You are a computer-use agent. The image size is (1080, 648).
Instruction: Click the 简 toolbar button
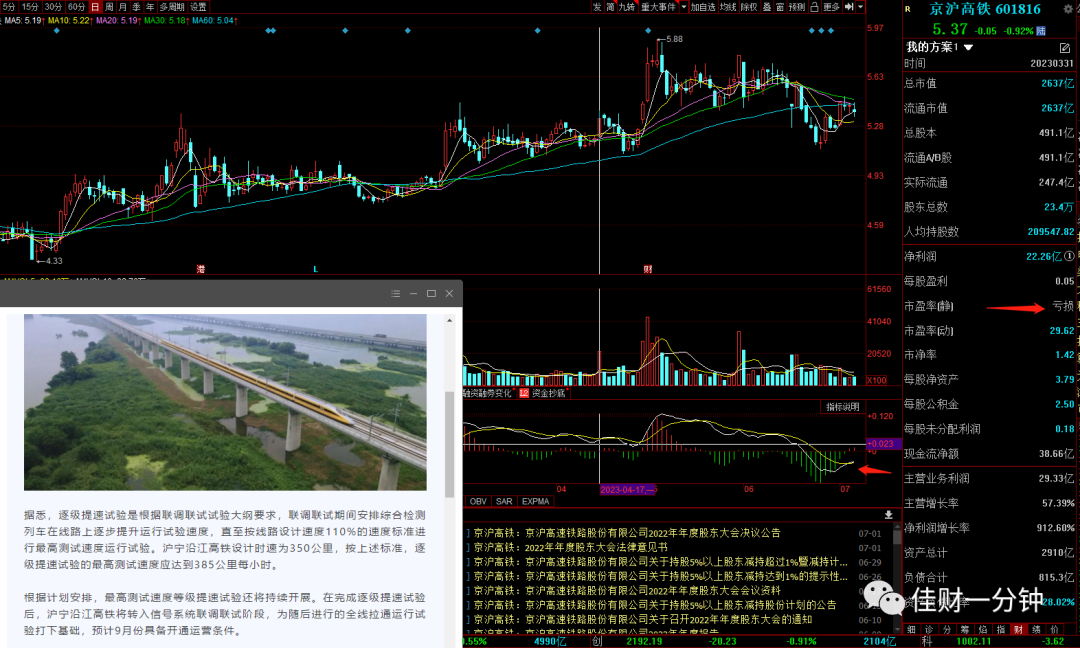[610, 6]
